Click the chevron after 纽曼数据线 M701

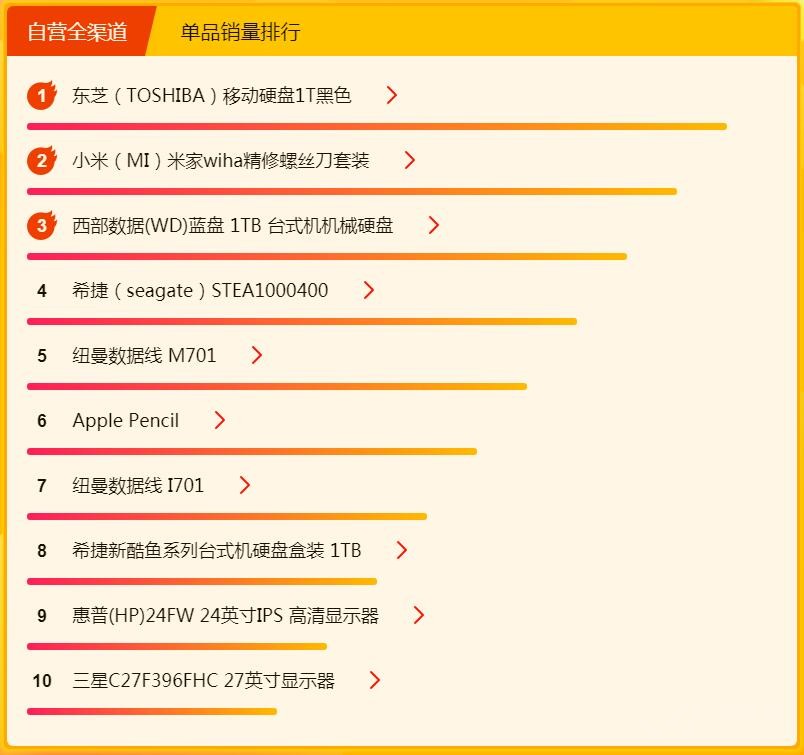pos(257,355)
